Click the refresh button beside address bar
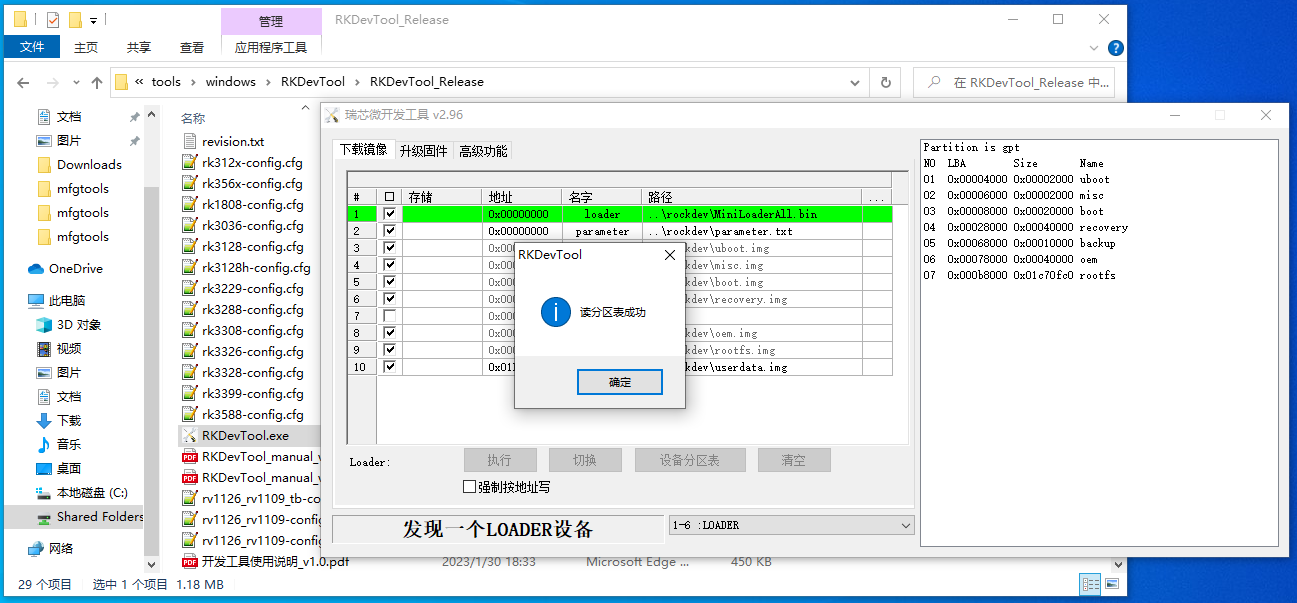This screenshot has width=1297, height=603. click(x=885, y=83)
